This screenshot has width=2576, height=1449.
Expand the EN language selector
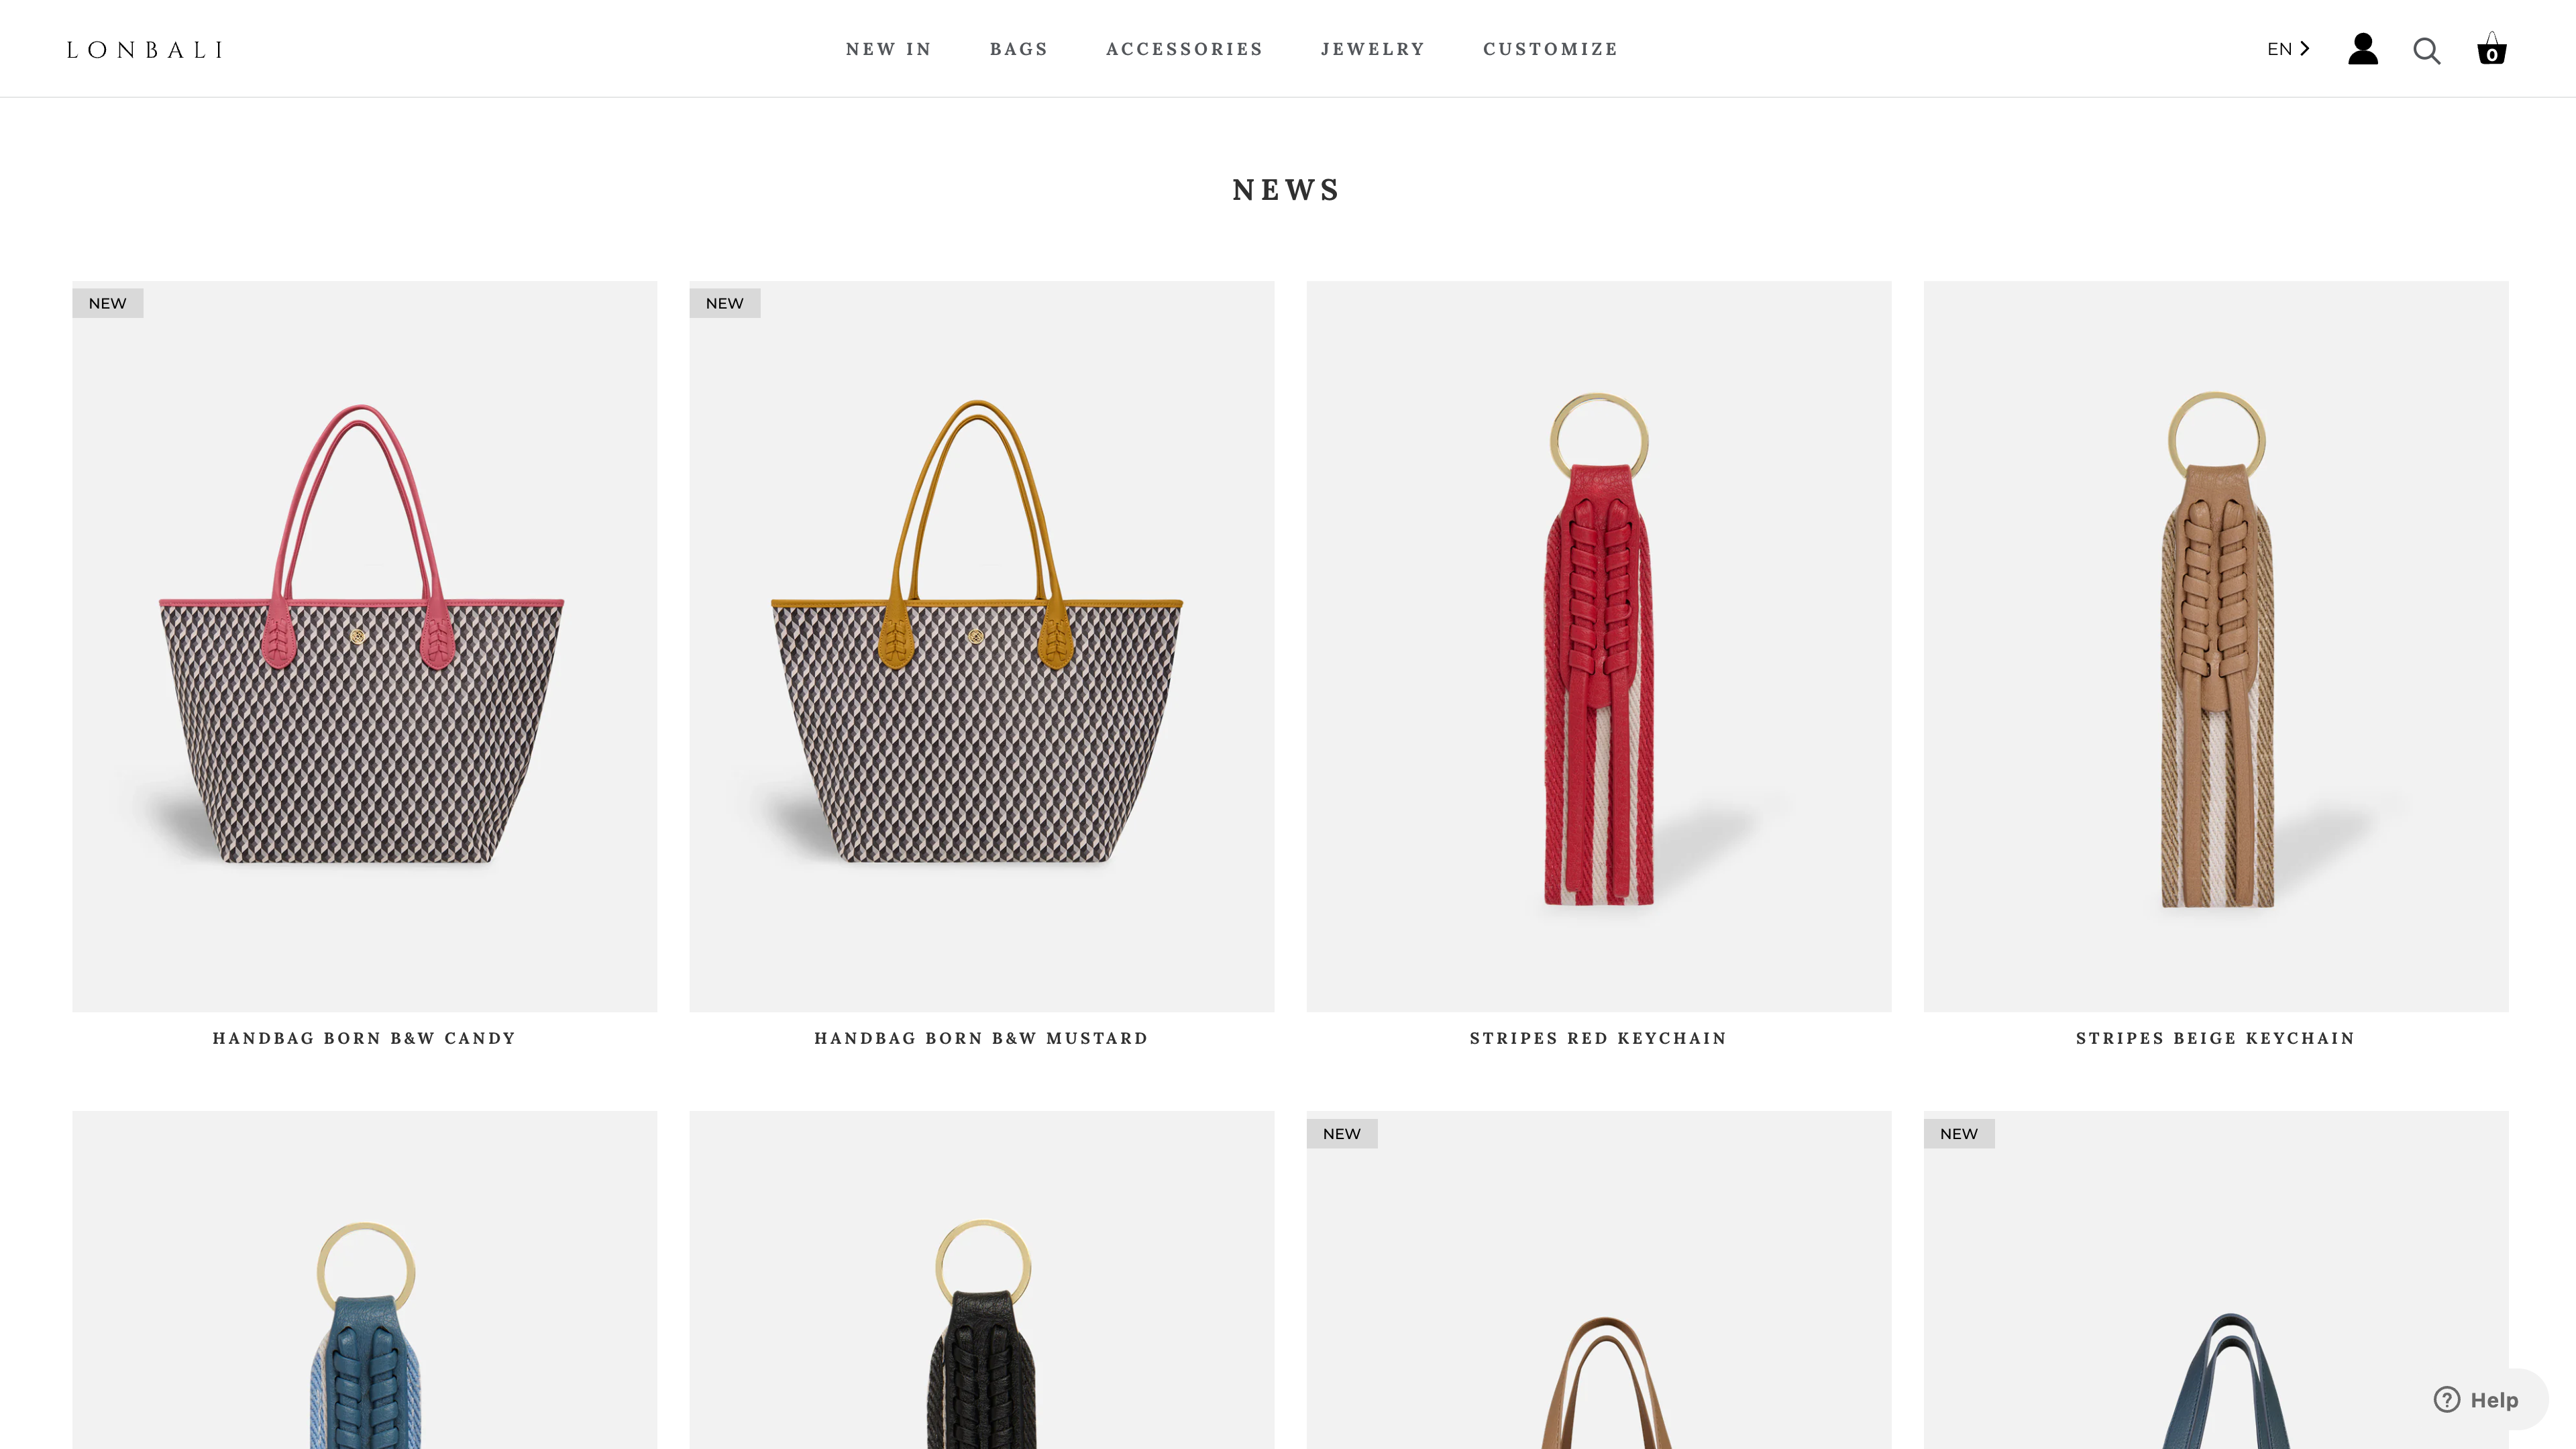(x=2288, y=49)
